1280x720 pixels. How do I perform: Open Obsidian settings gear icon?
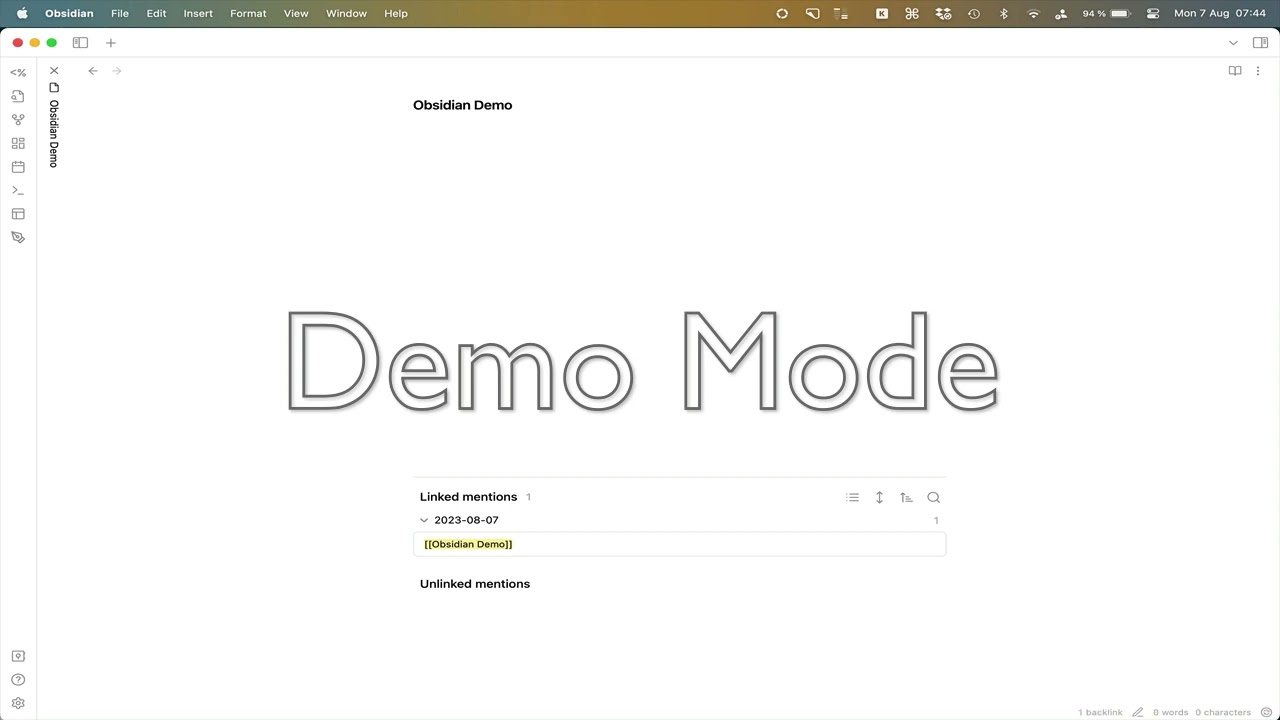[x=18, y=703]
